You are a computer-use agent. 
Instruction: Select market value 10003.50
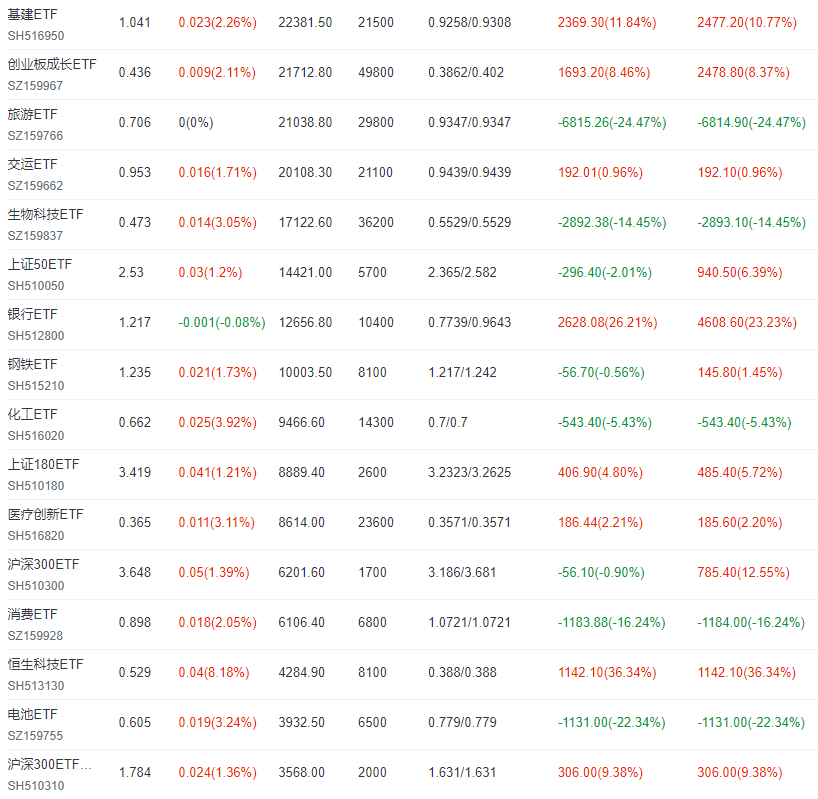[x=305, y=373]
